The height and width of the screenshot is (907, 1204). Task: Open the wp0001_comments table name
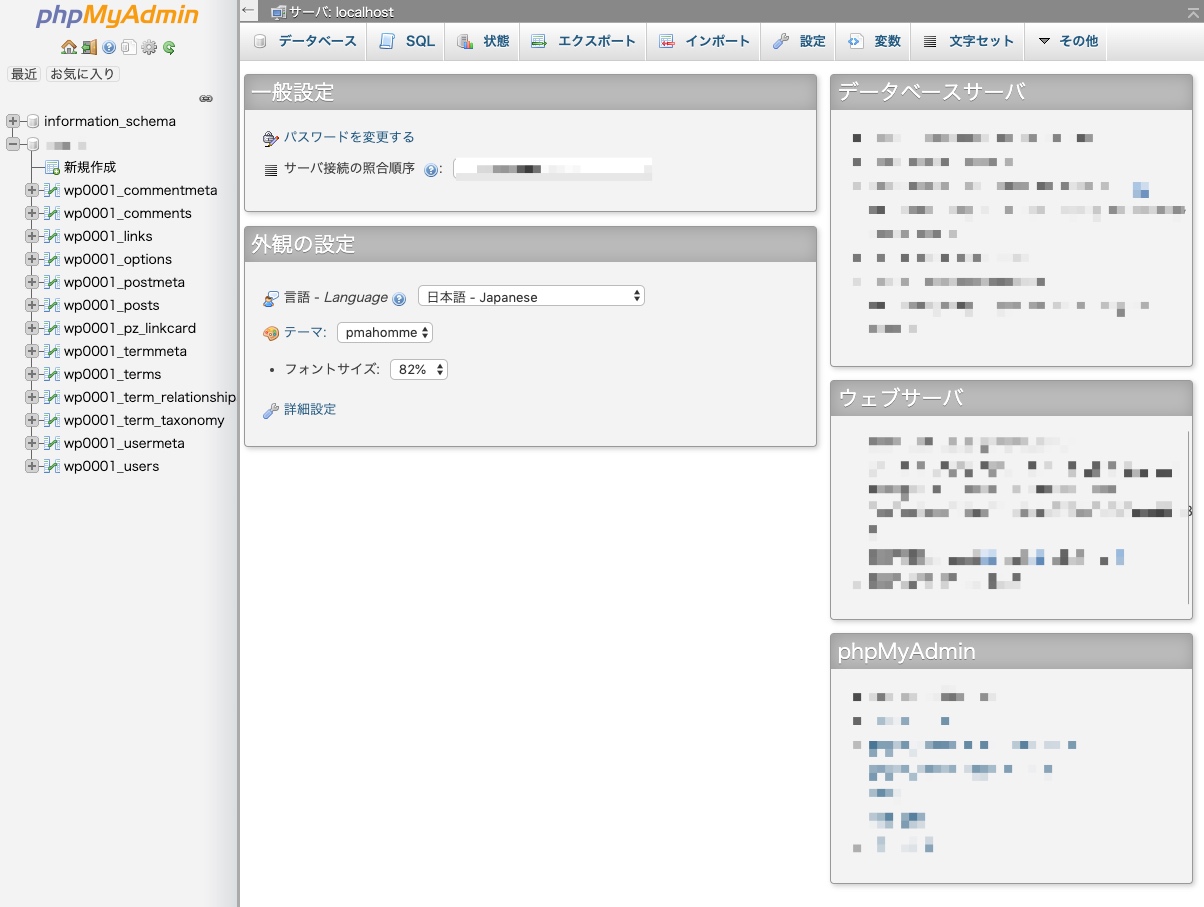click(128, 213)
